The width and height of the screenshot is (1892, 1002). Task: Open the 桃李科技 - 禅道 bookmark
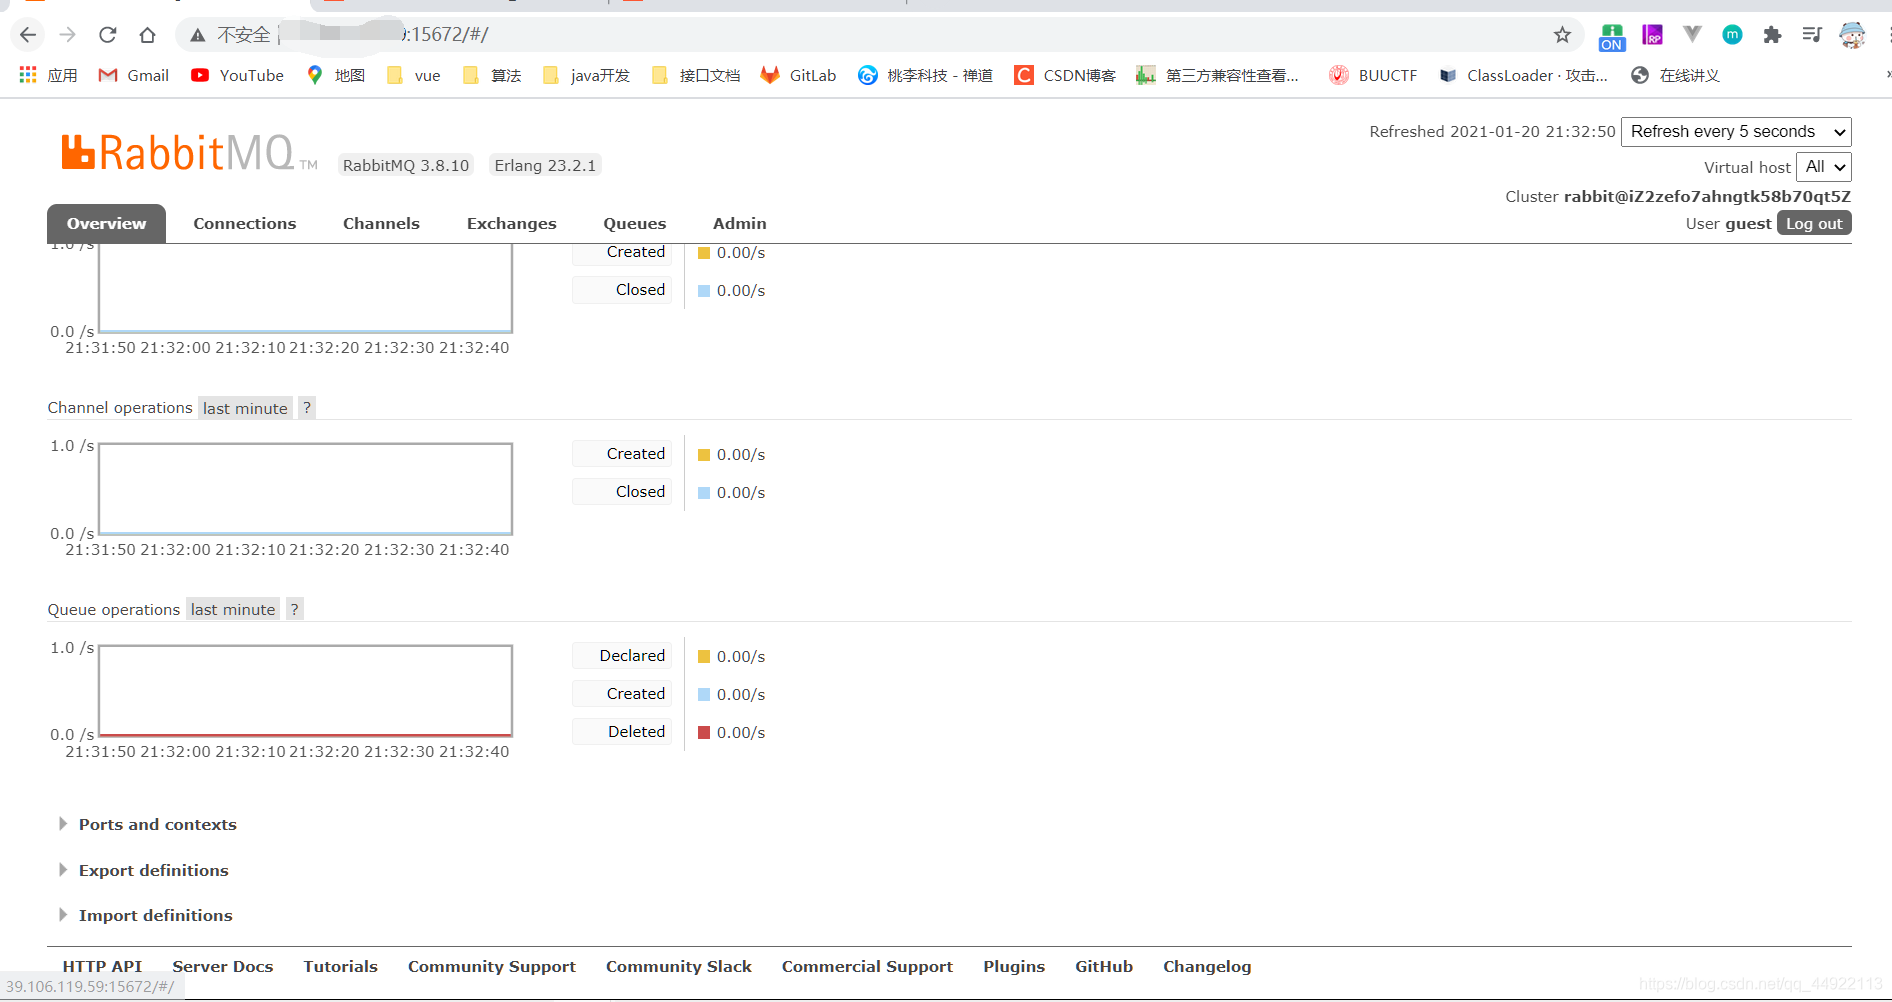pyautogui.click(x=926, y=75)
